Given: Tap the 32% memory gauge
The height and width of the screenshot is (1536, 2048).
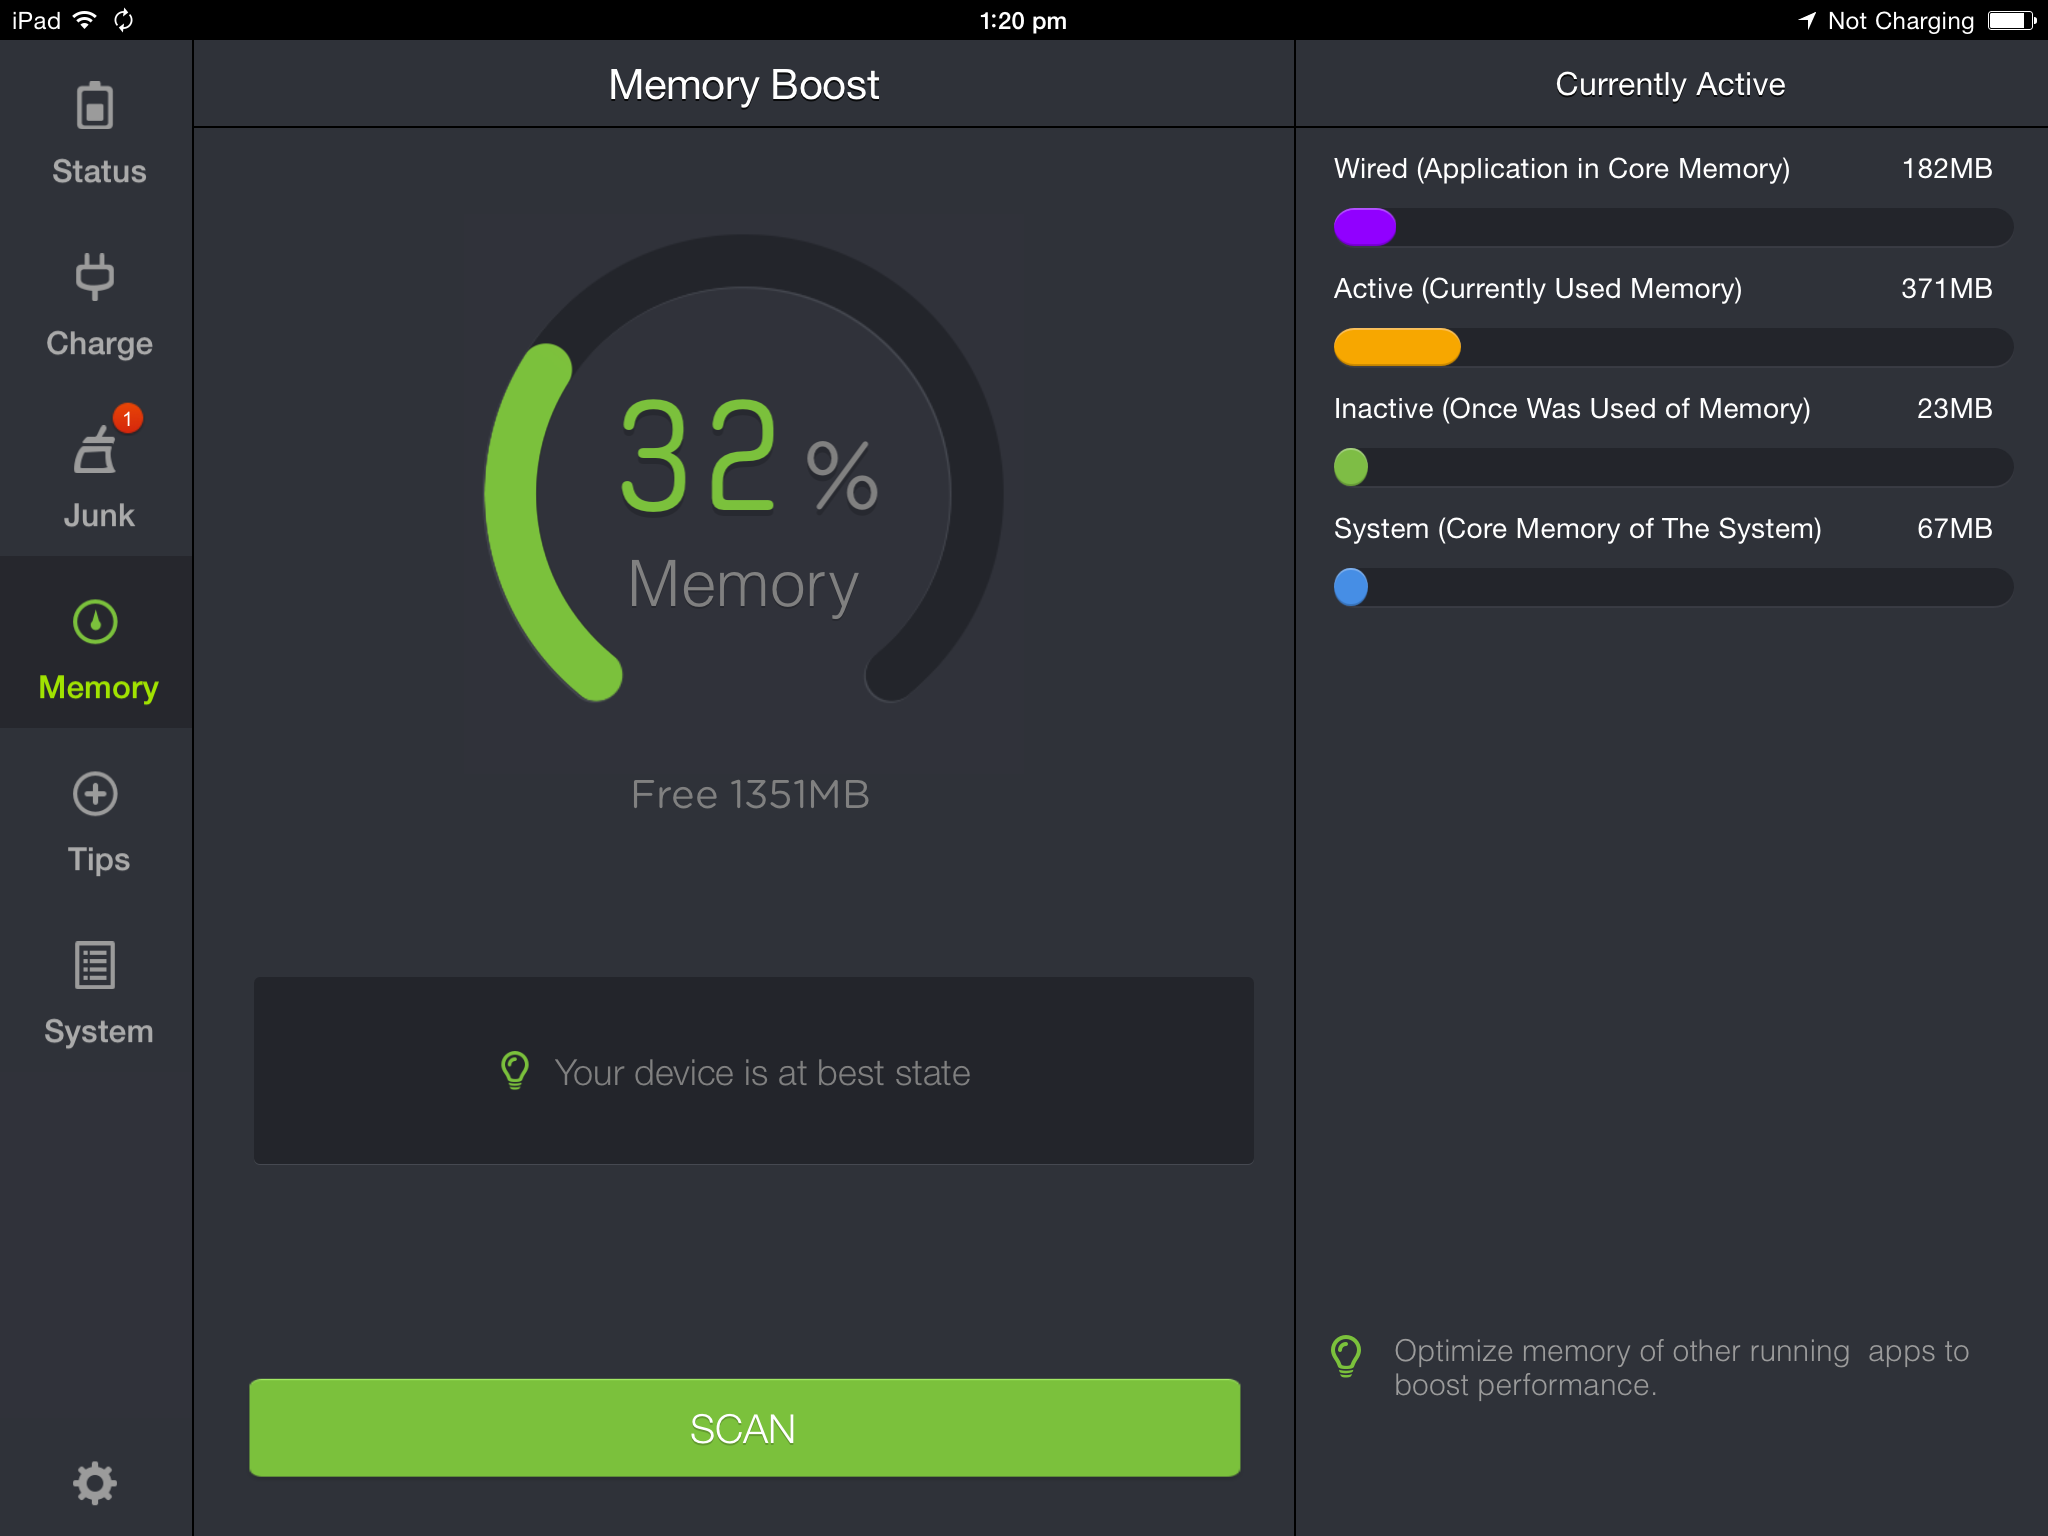Looking at the screenshot, I should (744, 470).
